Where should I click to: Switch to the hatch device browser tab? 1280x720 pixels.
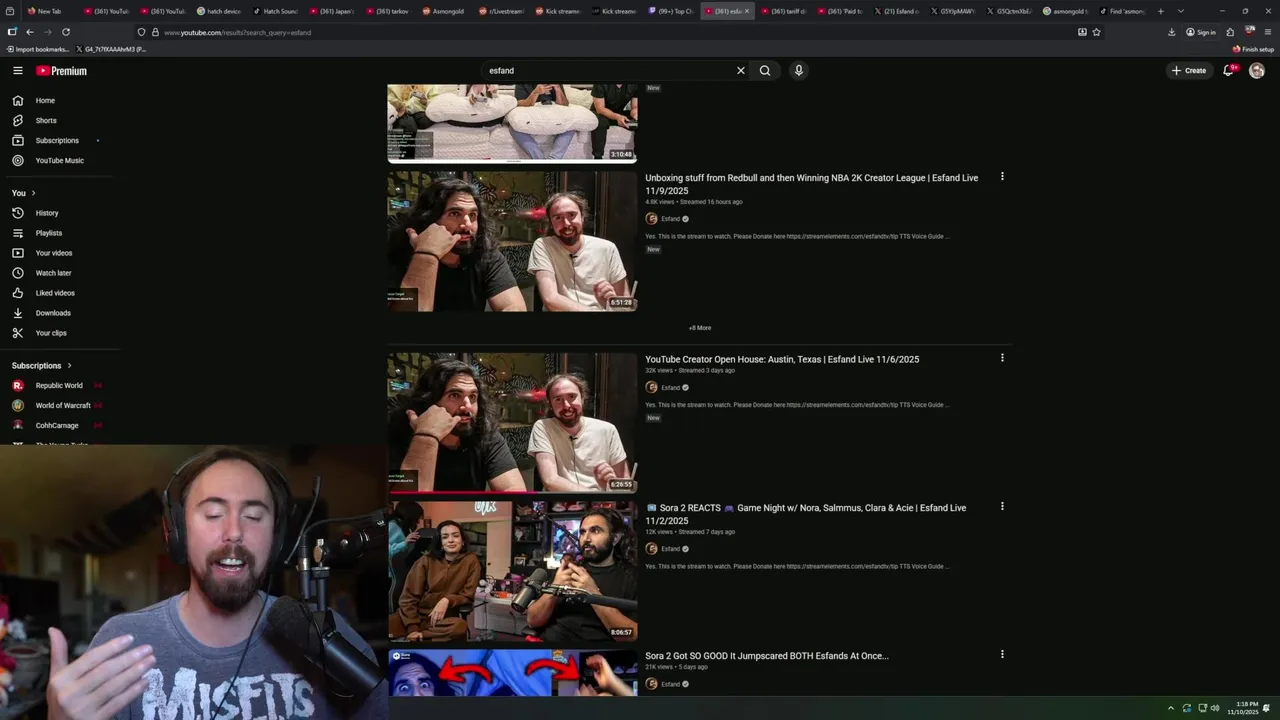tap(219, 11)
